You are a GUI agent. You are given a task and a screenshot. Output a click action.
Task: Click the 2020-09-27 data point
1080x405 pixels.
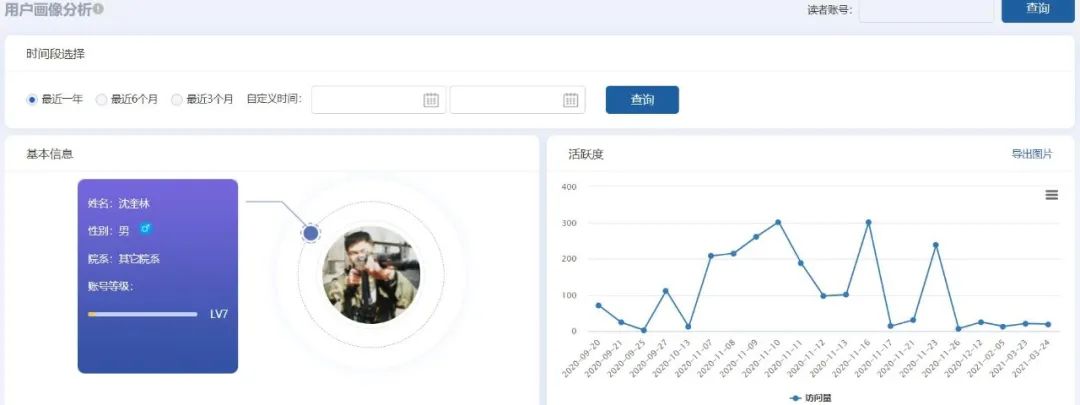pos(665,291)
